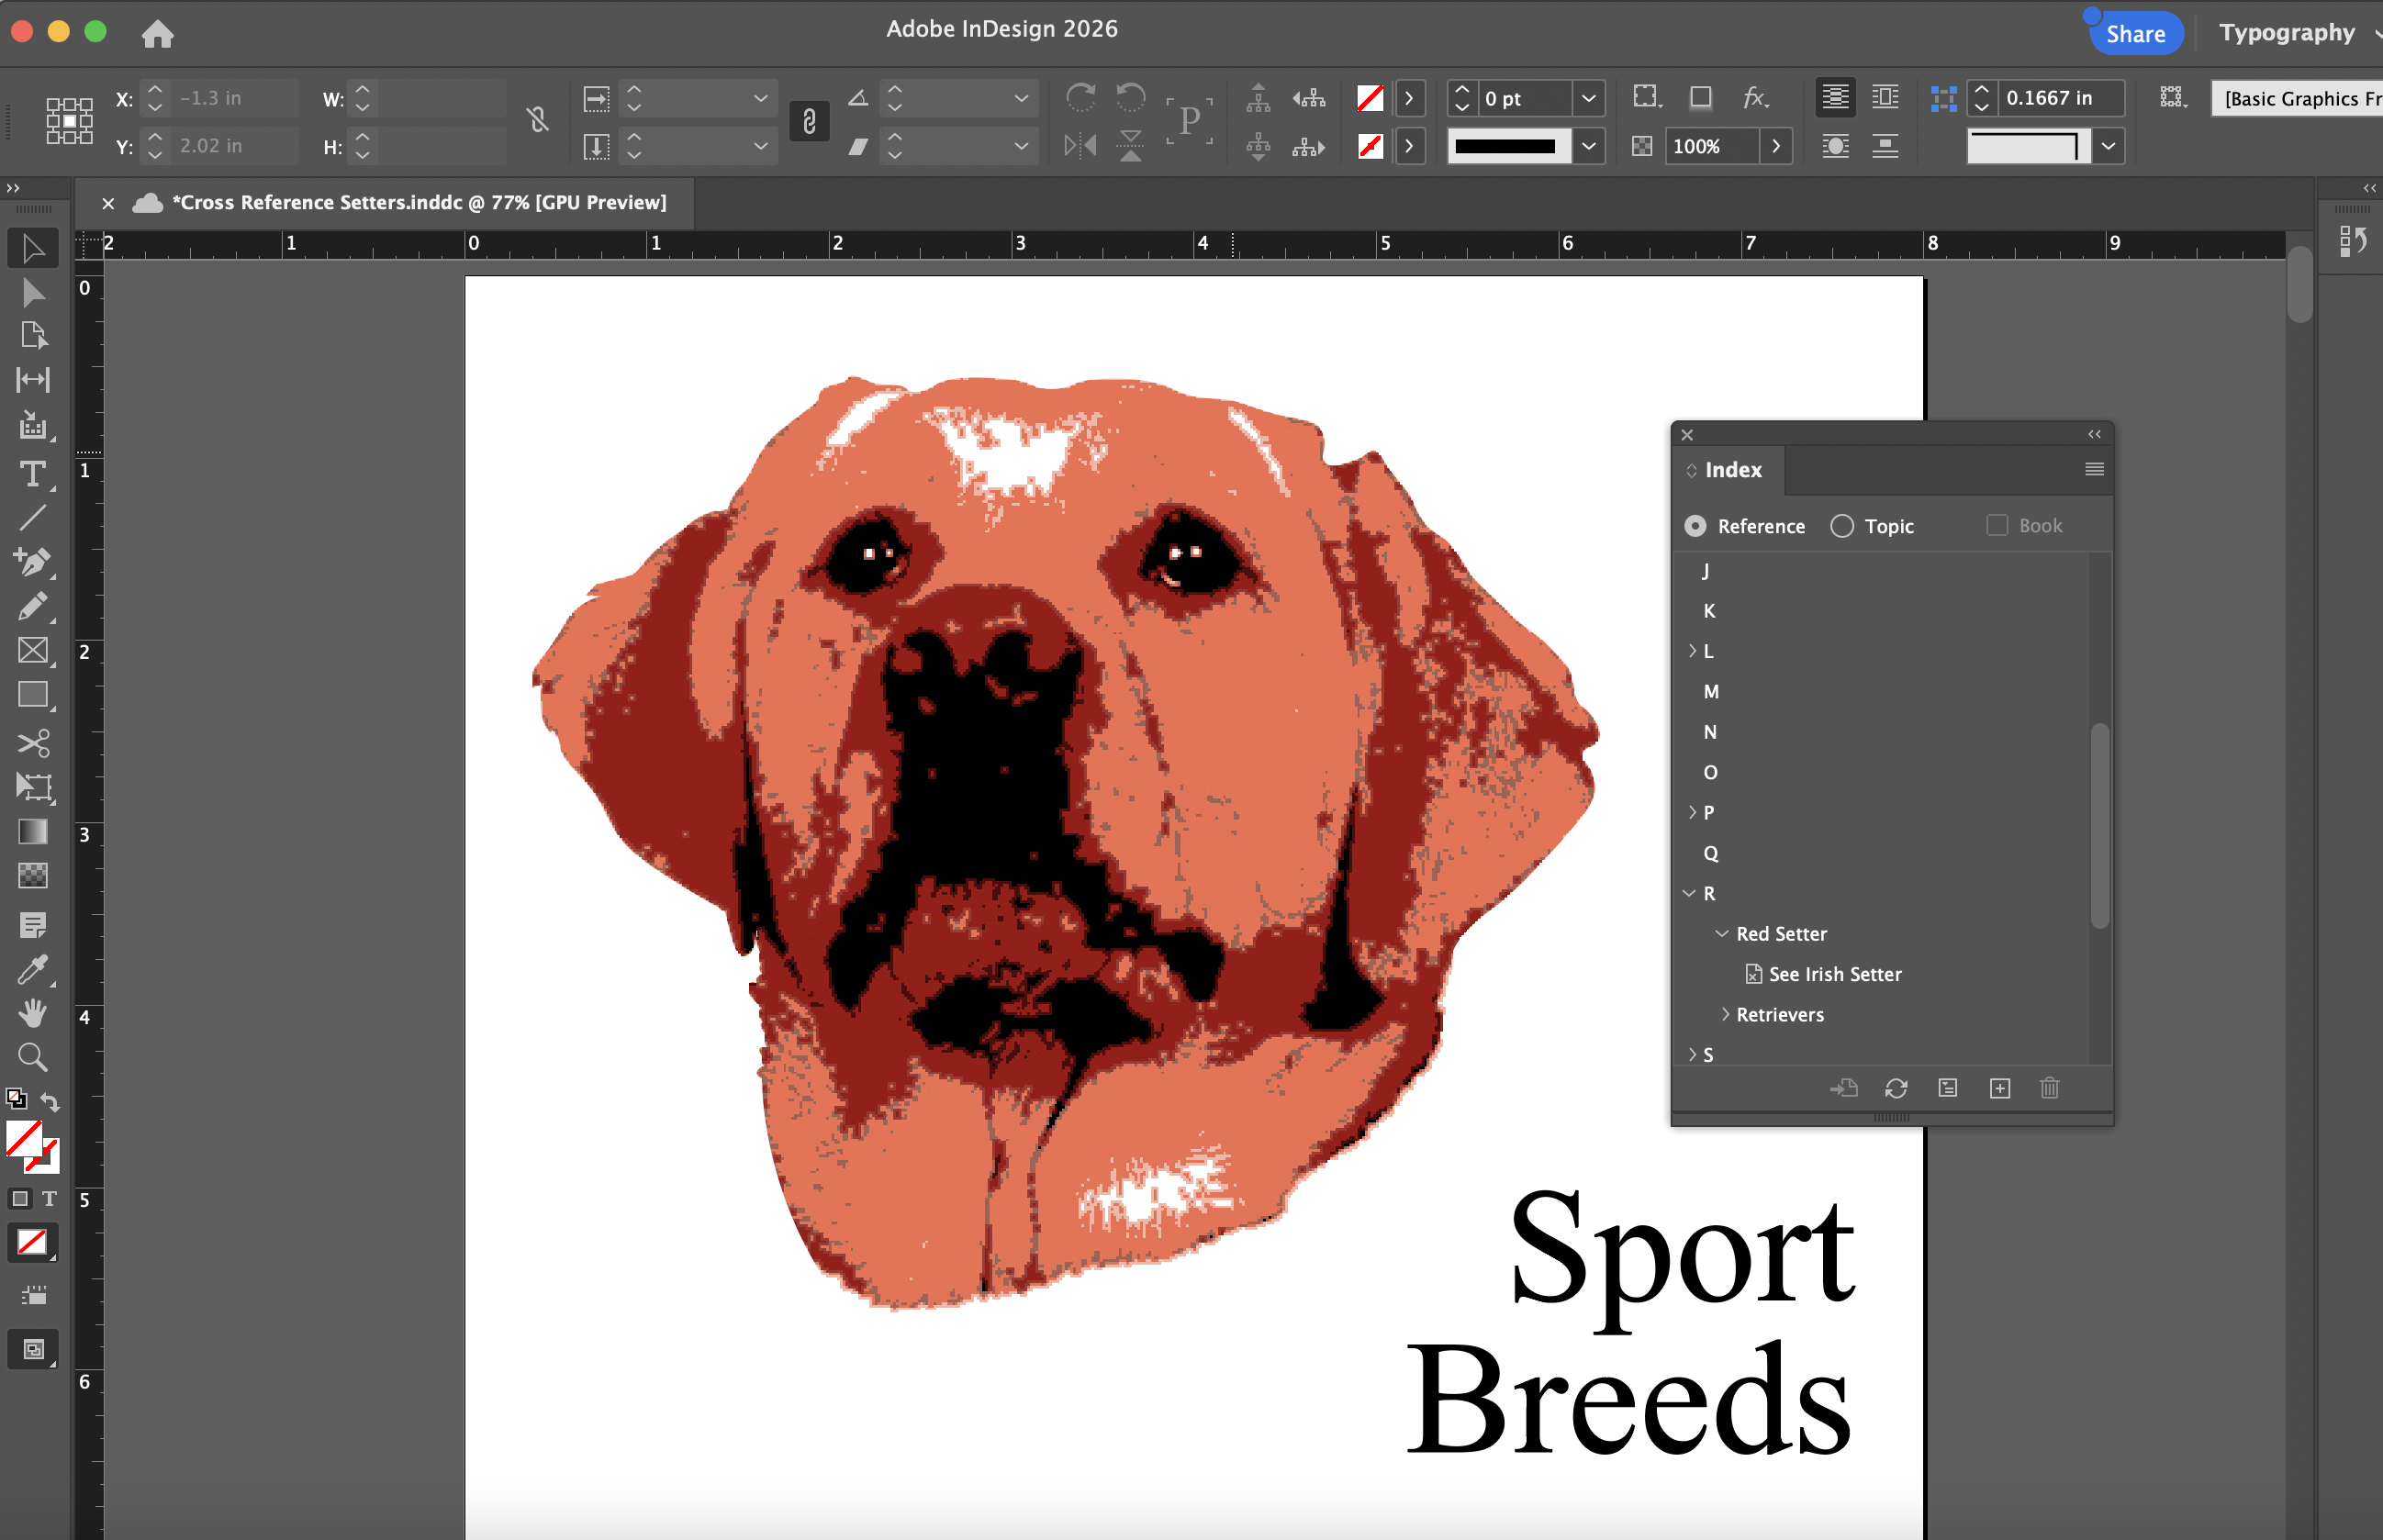Activate the Zoom tool
Viewport: 2383px width, 1540px height.
click(x=33, y=1057)
